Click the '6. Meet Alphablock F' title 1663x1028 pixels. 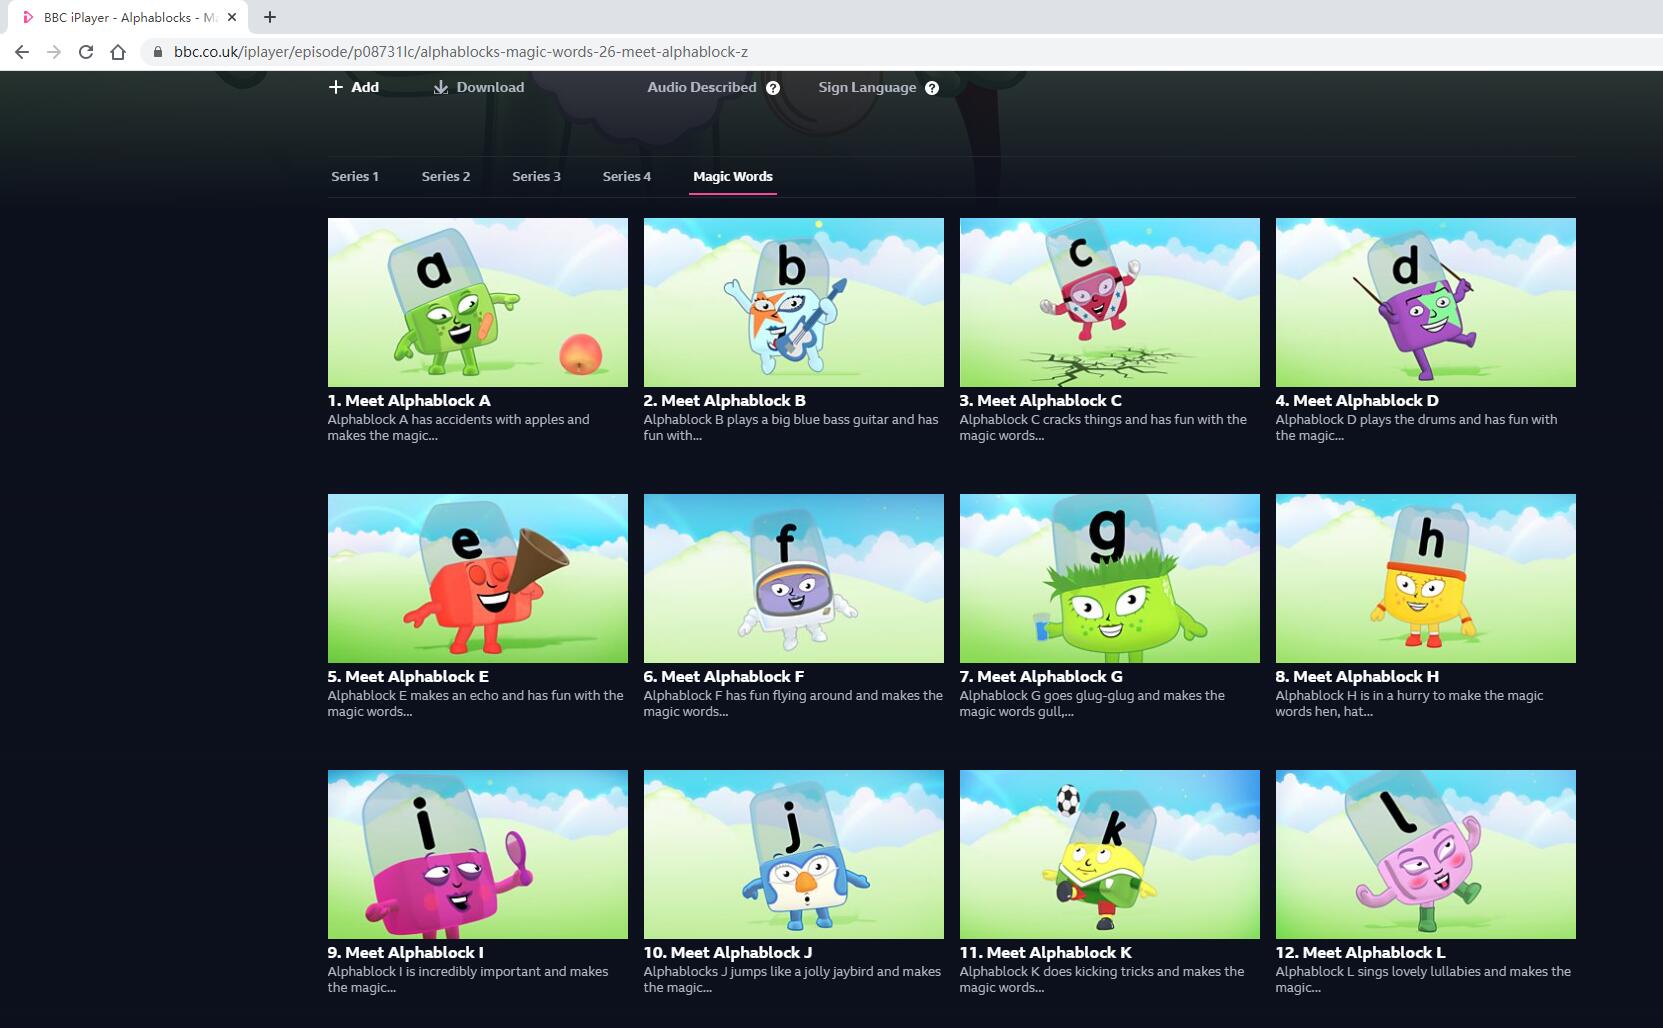pos(724,676)
